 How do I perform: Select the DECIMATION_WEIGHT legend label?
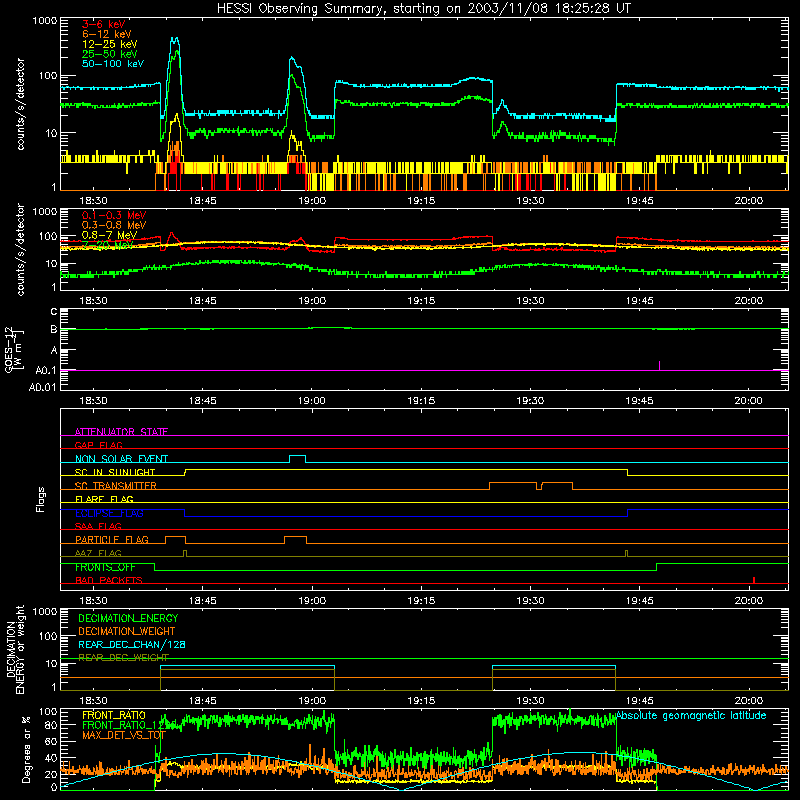pyautogui.click(x=127, y=631)
